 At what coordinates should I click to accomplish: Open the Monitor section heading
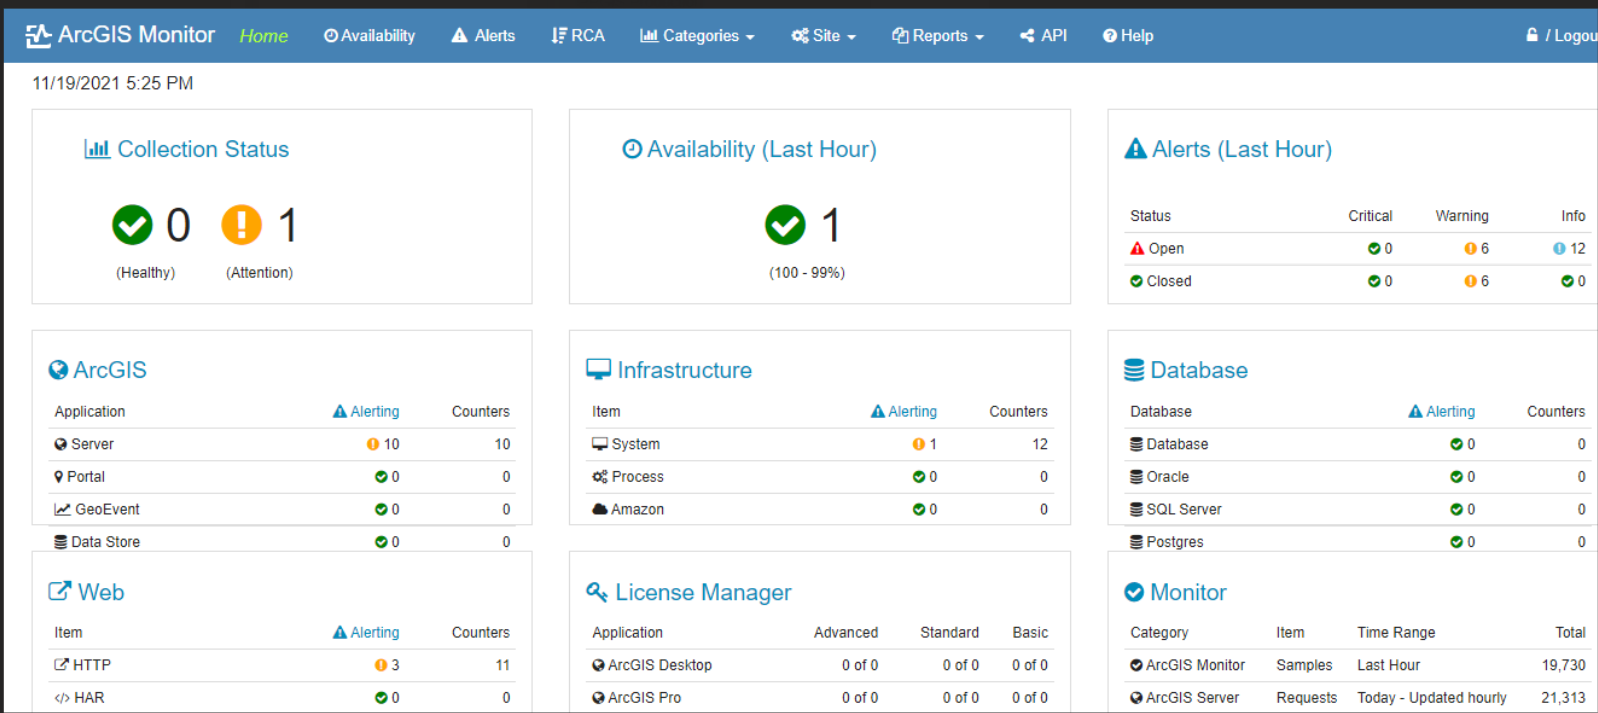1188,592
